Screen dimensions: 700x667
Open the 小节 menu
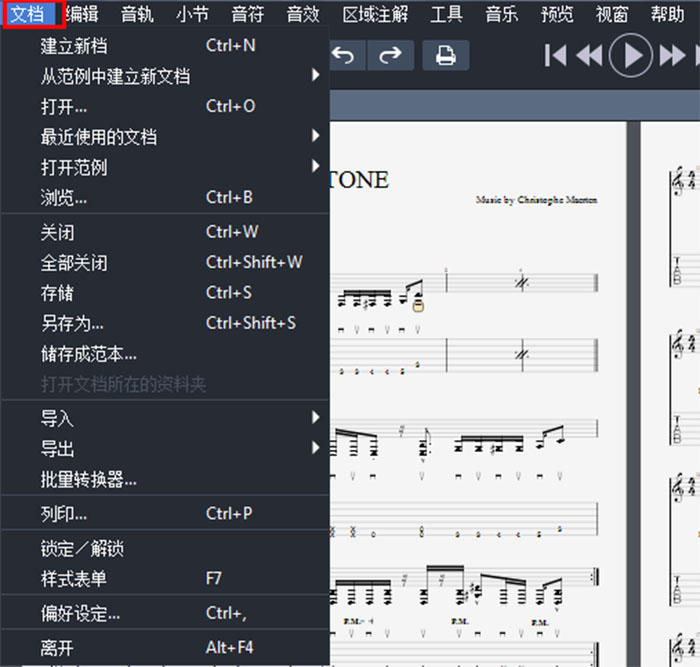[192, 14]
